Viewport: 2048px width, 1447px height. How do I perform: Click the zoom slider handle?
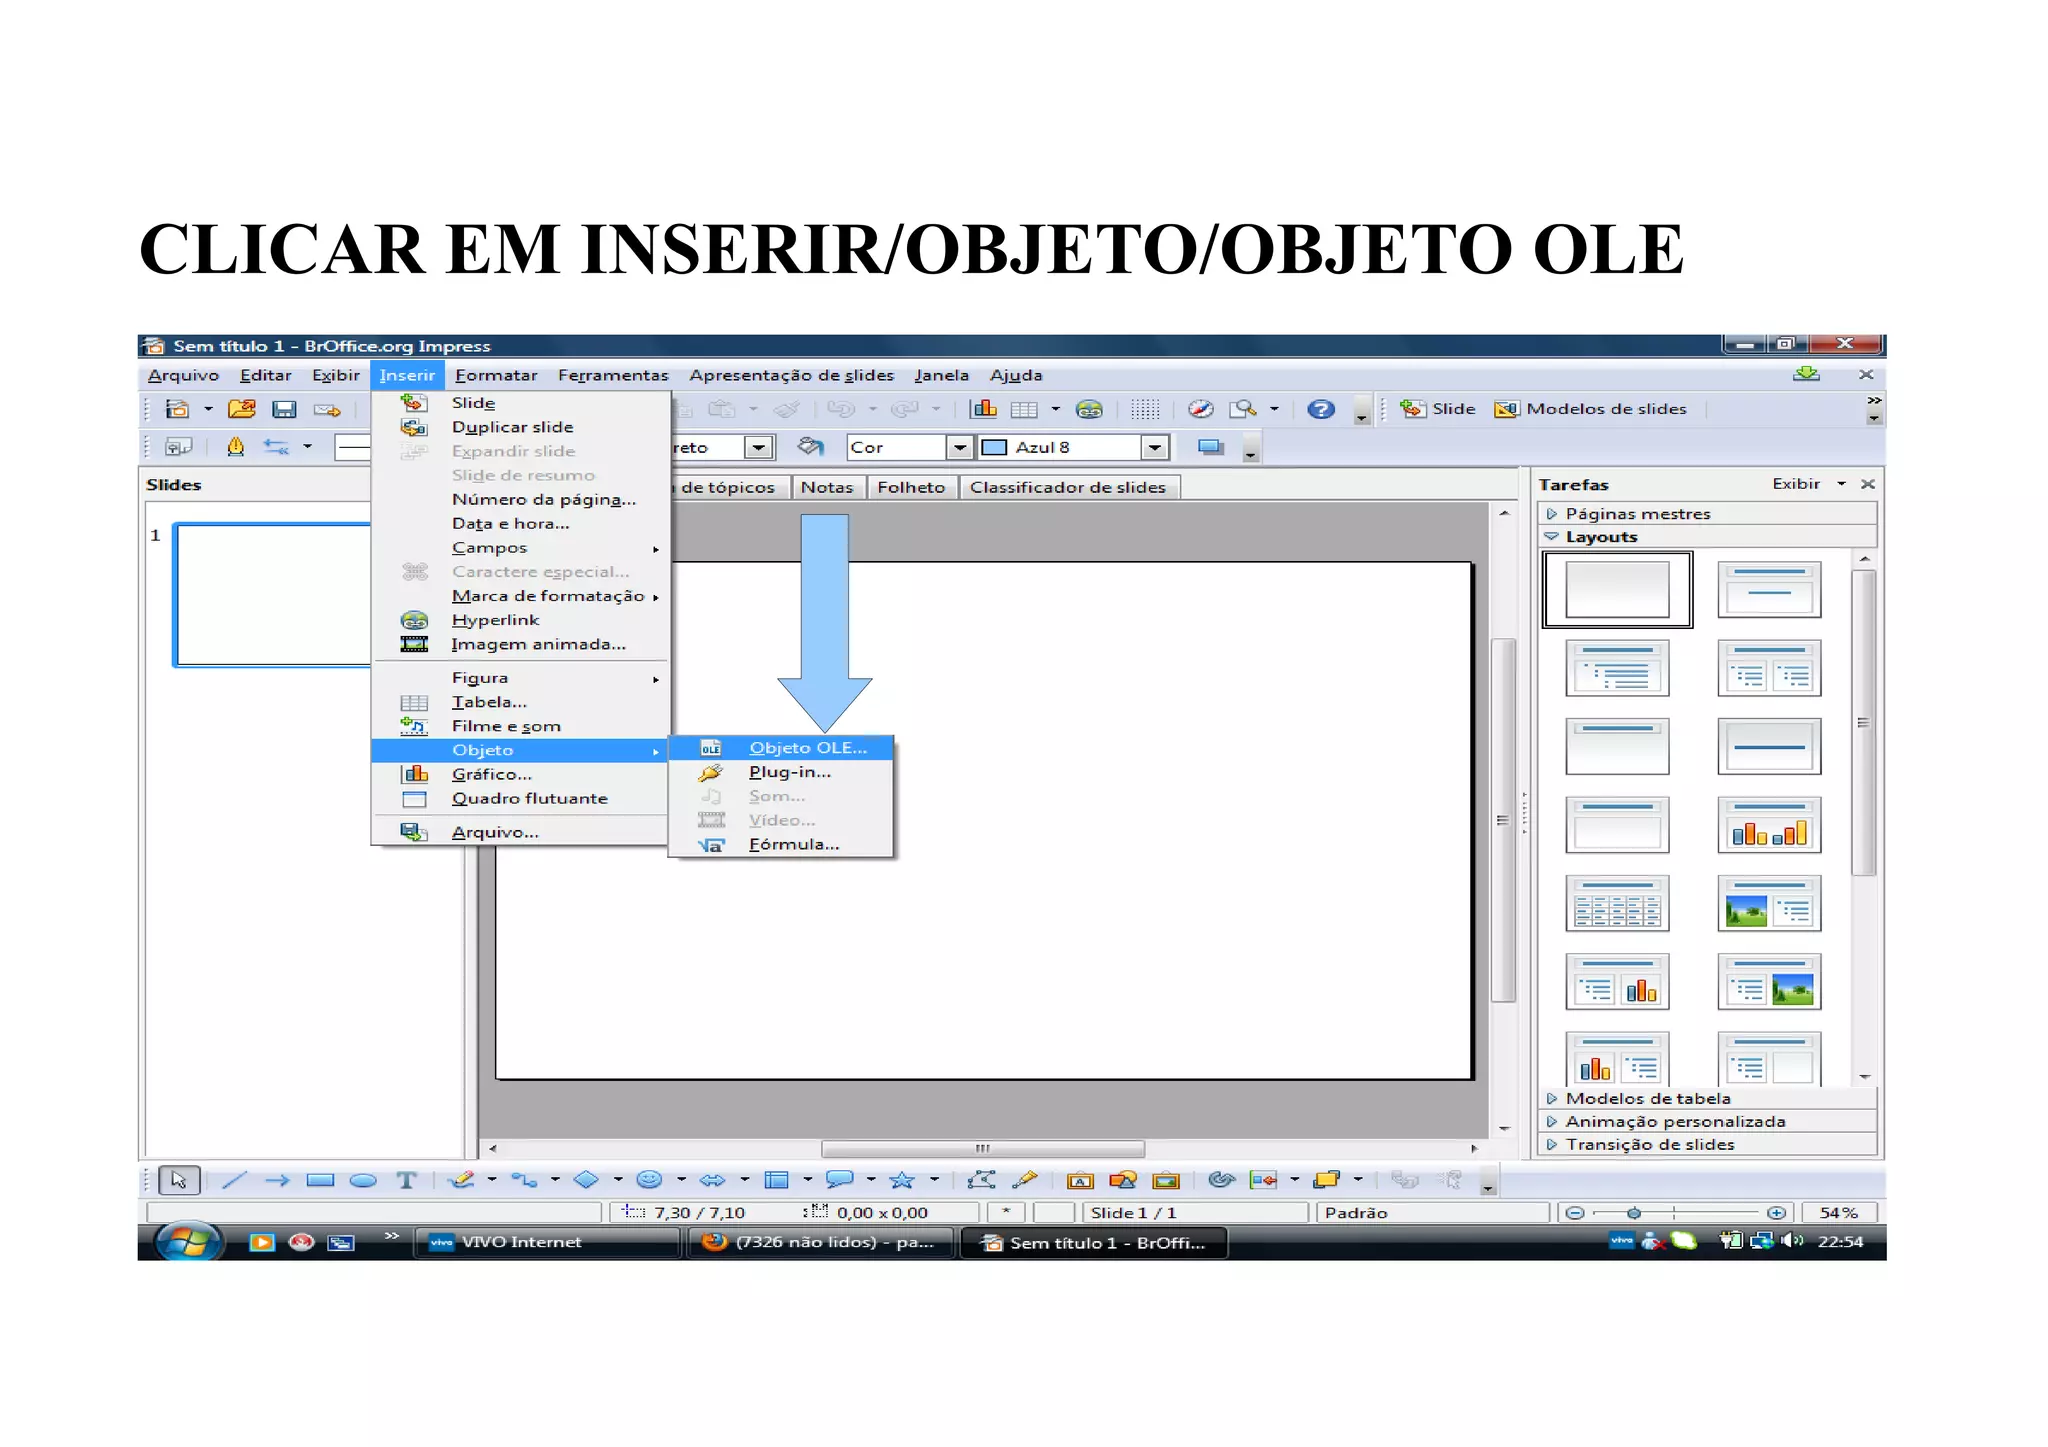point(1634,1213)
